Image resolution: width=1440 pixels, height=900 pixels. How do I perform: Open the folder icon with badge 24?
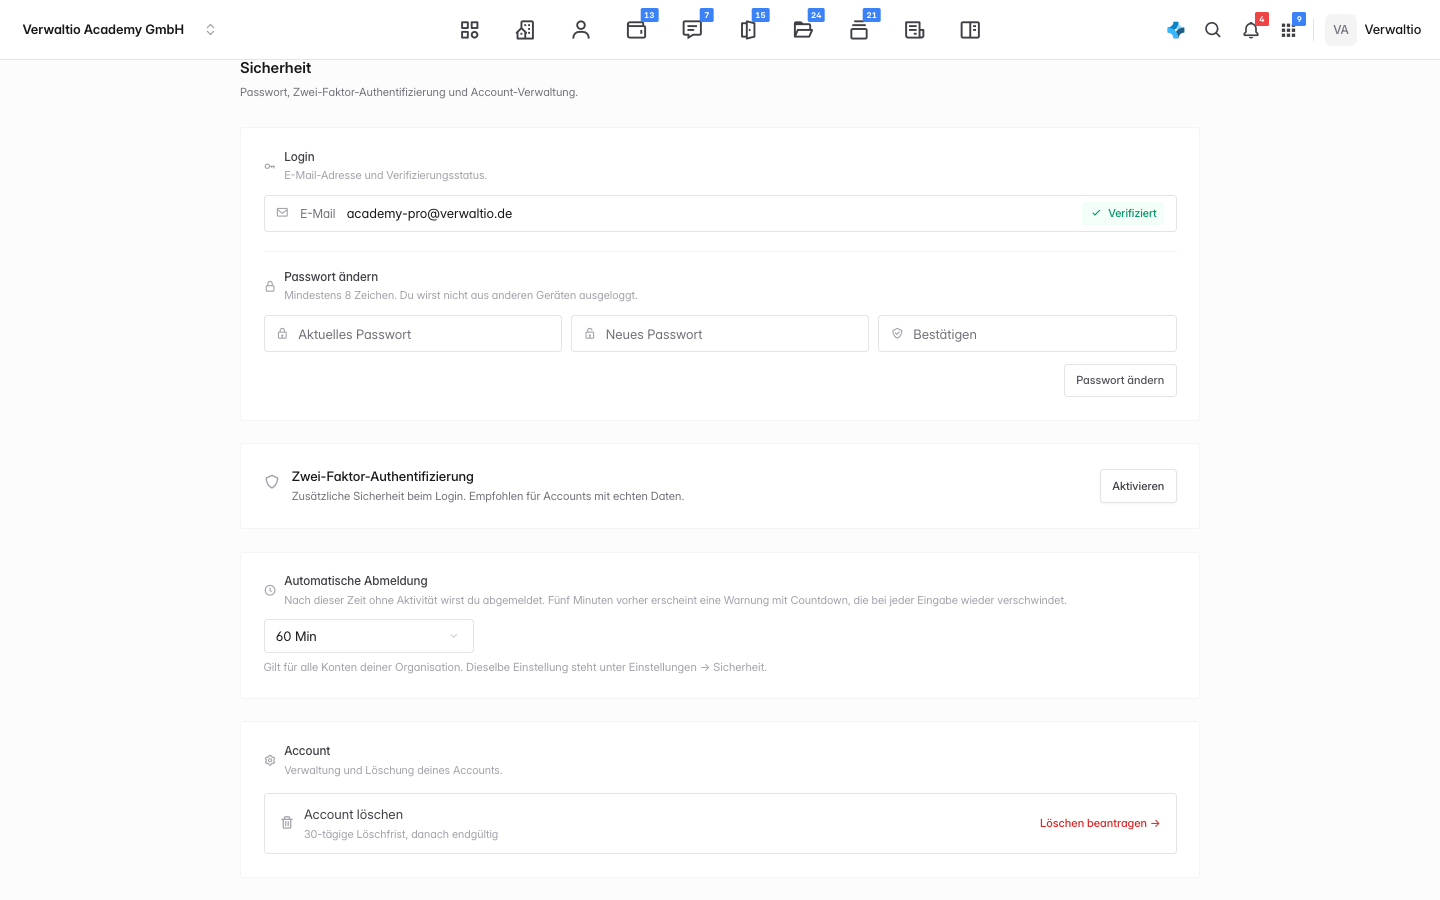click(x=803, y=30)
